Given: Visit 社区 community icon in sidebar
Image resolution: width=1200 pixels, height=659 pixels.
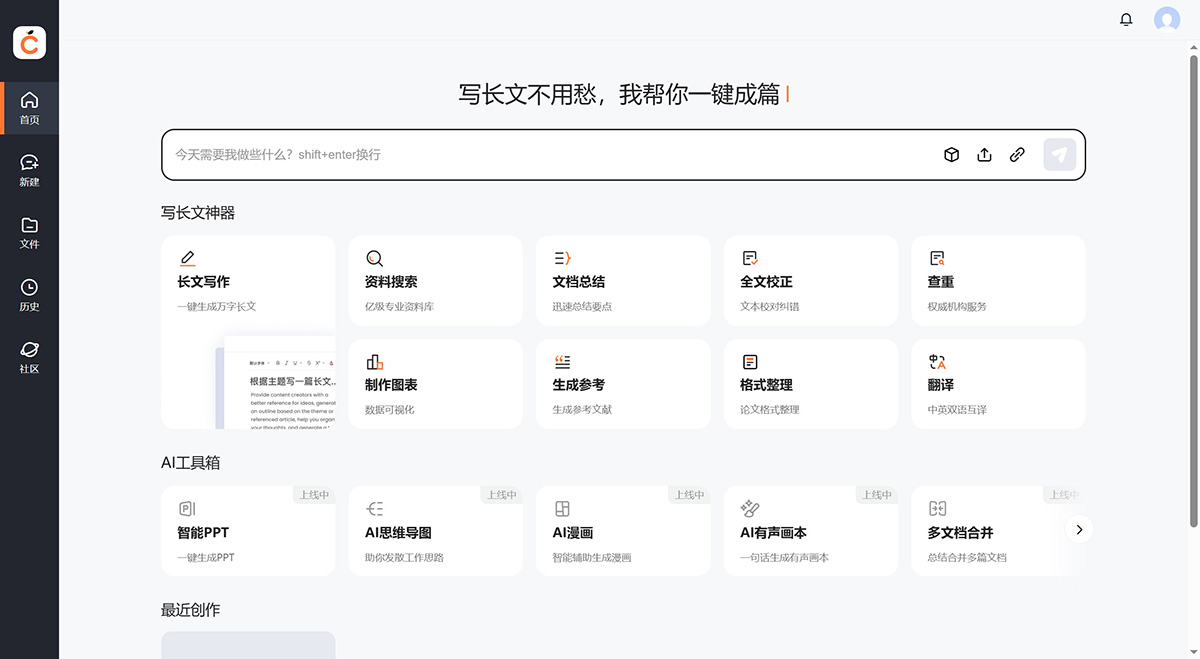Looking at the screenshot, I should pos(29,357).
